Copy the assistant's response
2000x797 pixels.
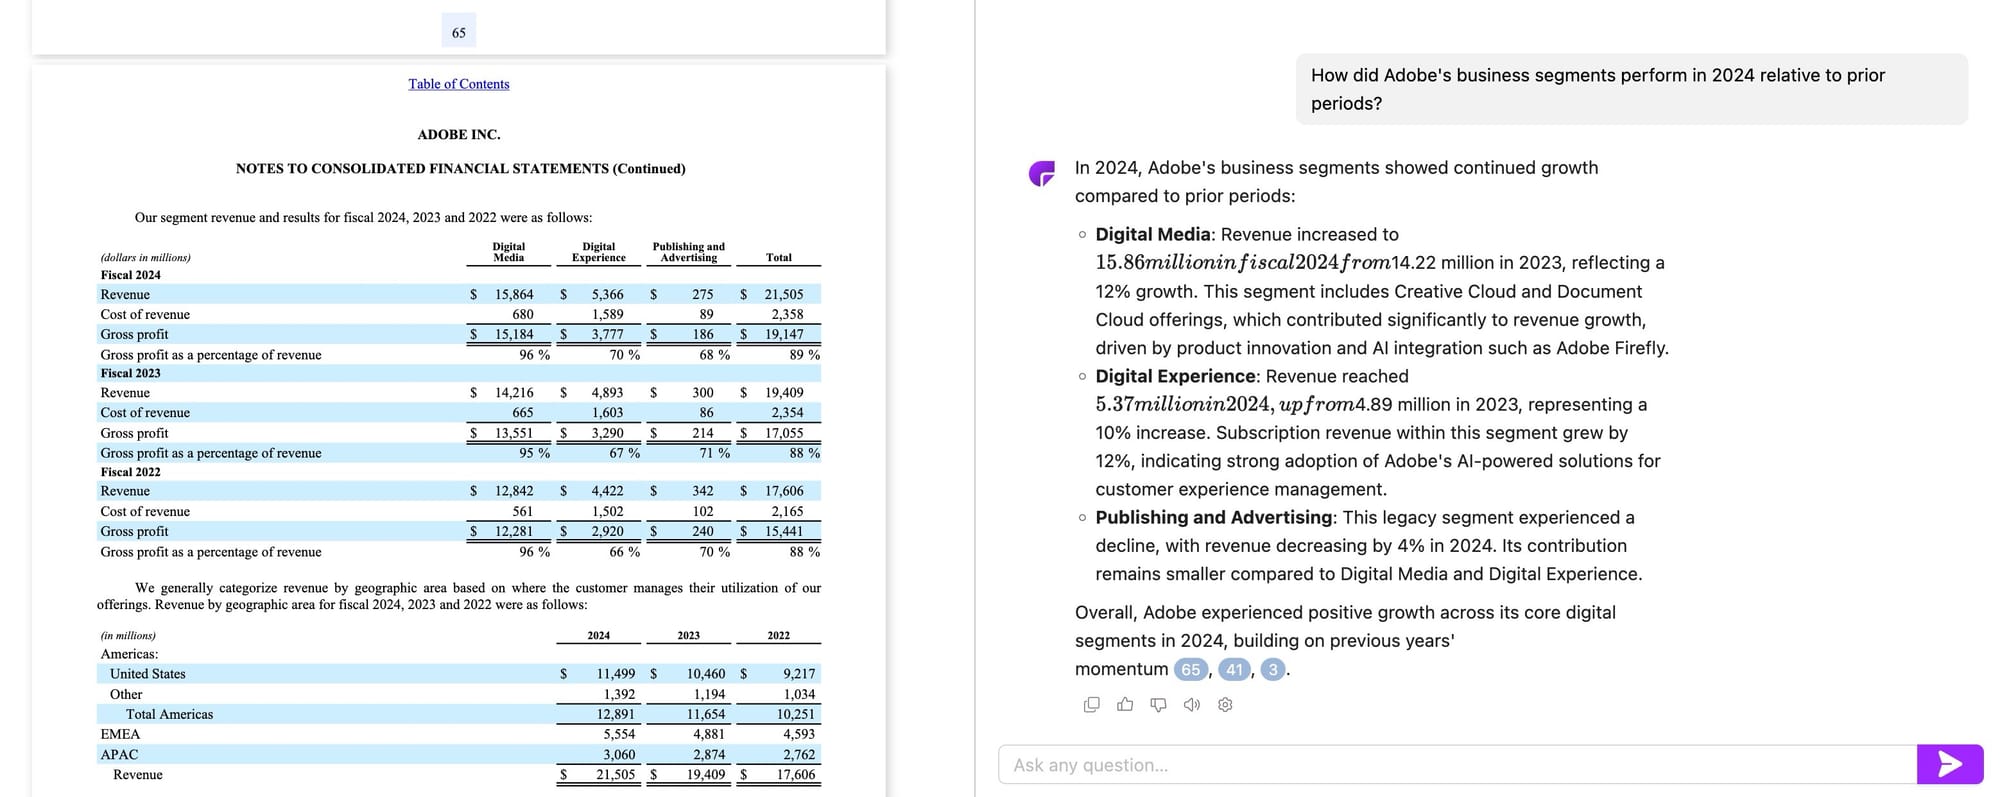1091,705
